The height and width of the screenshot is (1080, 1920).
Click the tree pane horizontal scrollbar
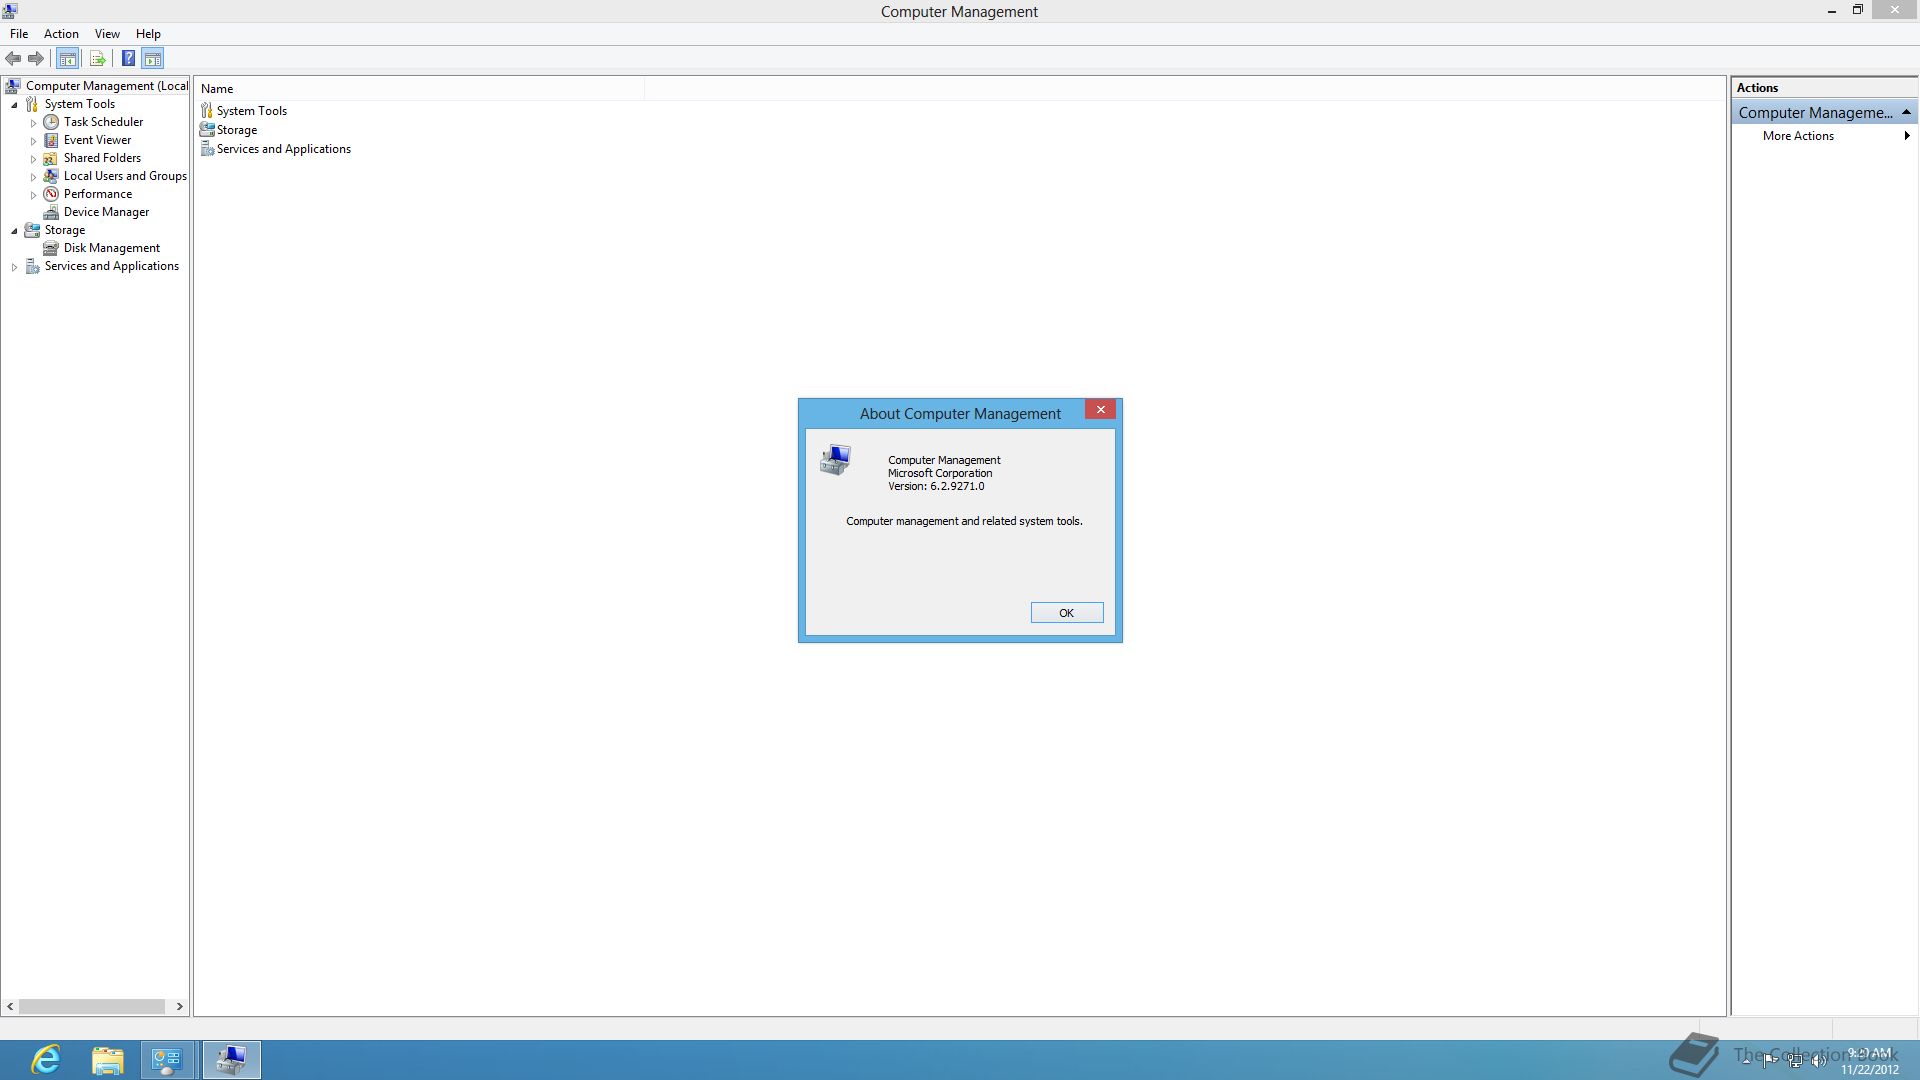(x=92, y=1006)
